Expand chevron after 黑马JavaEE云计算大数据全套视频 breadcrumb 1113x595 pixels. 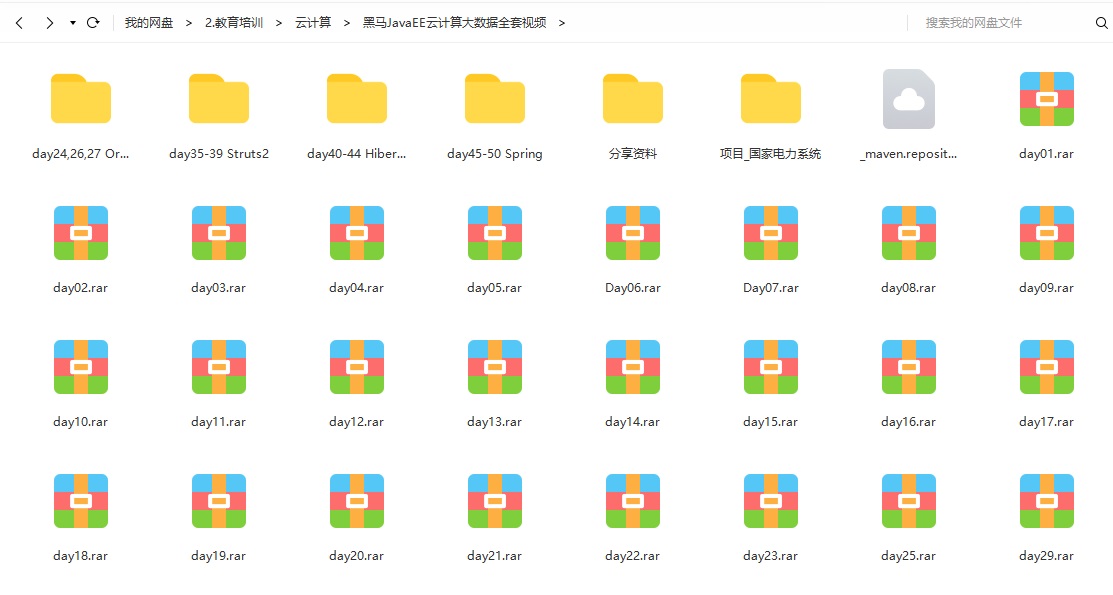(x=561, y=23)
